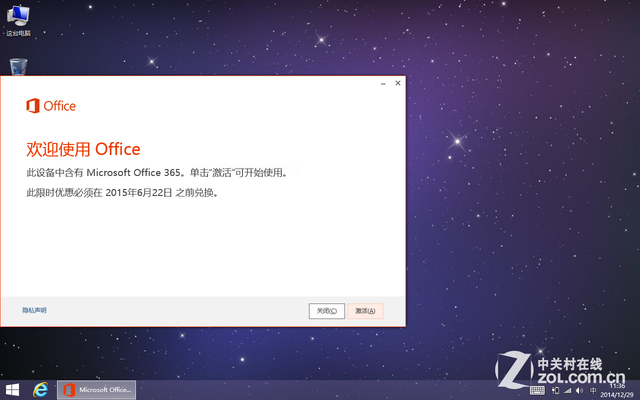
Task: Minimize the Office welcome dialog
Action: pyautogui.click(x=383, y=83)
